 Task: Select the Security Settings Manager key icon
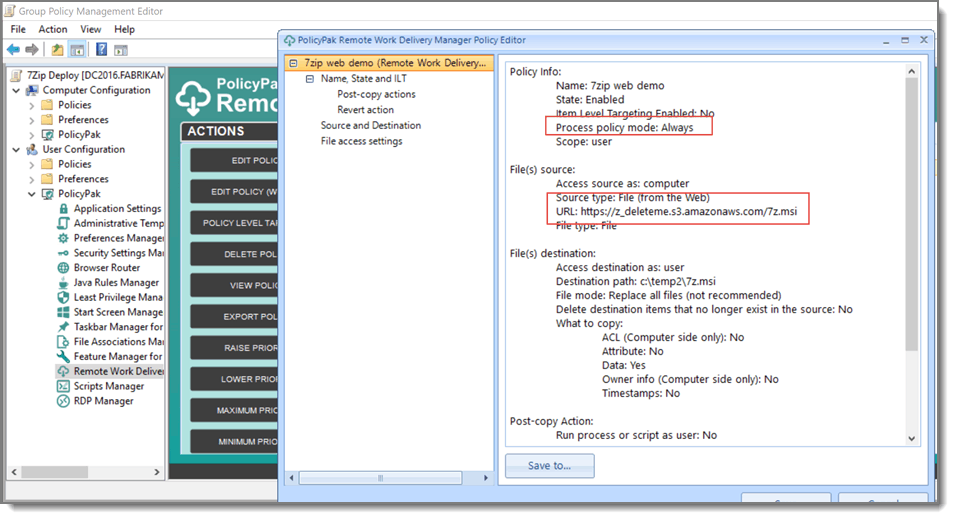(x=63, y=253)
